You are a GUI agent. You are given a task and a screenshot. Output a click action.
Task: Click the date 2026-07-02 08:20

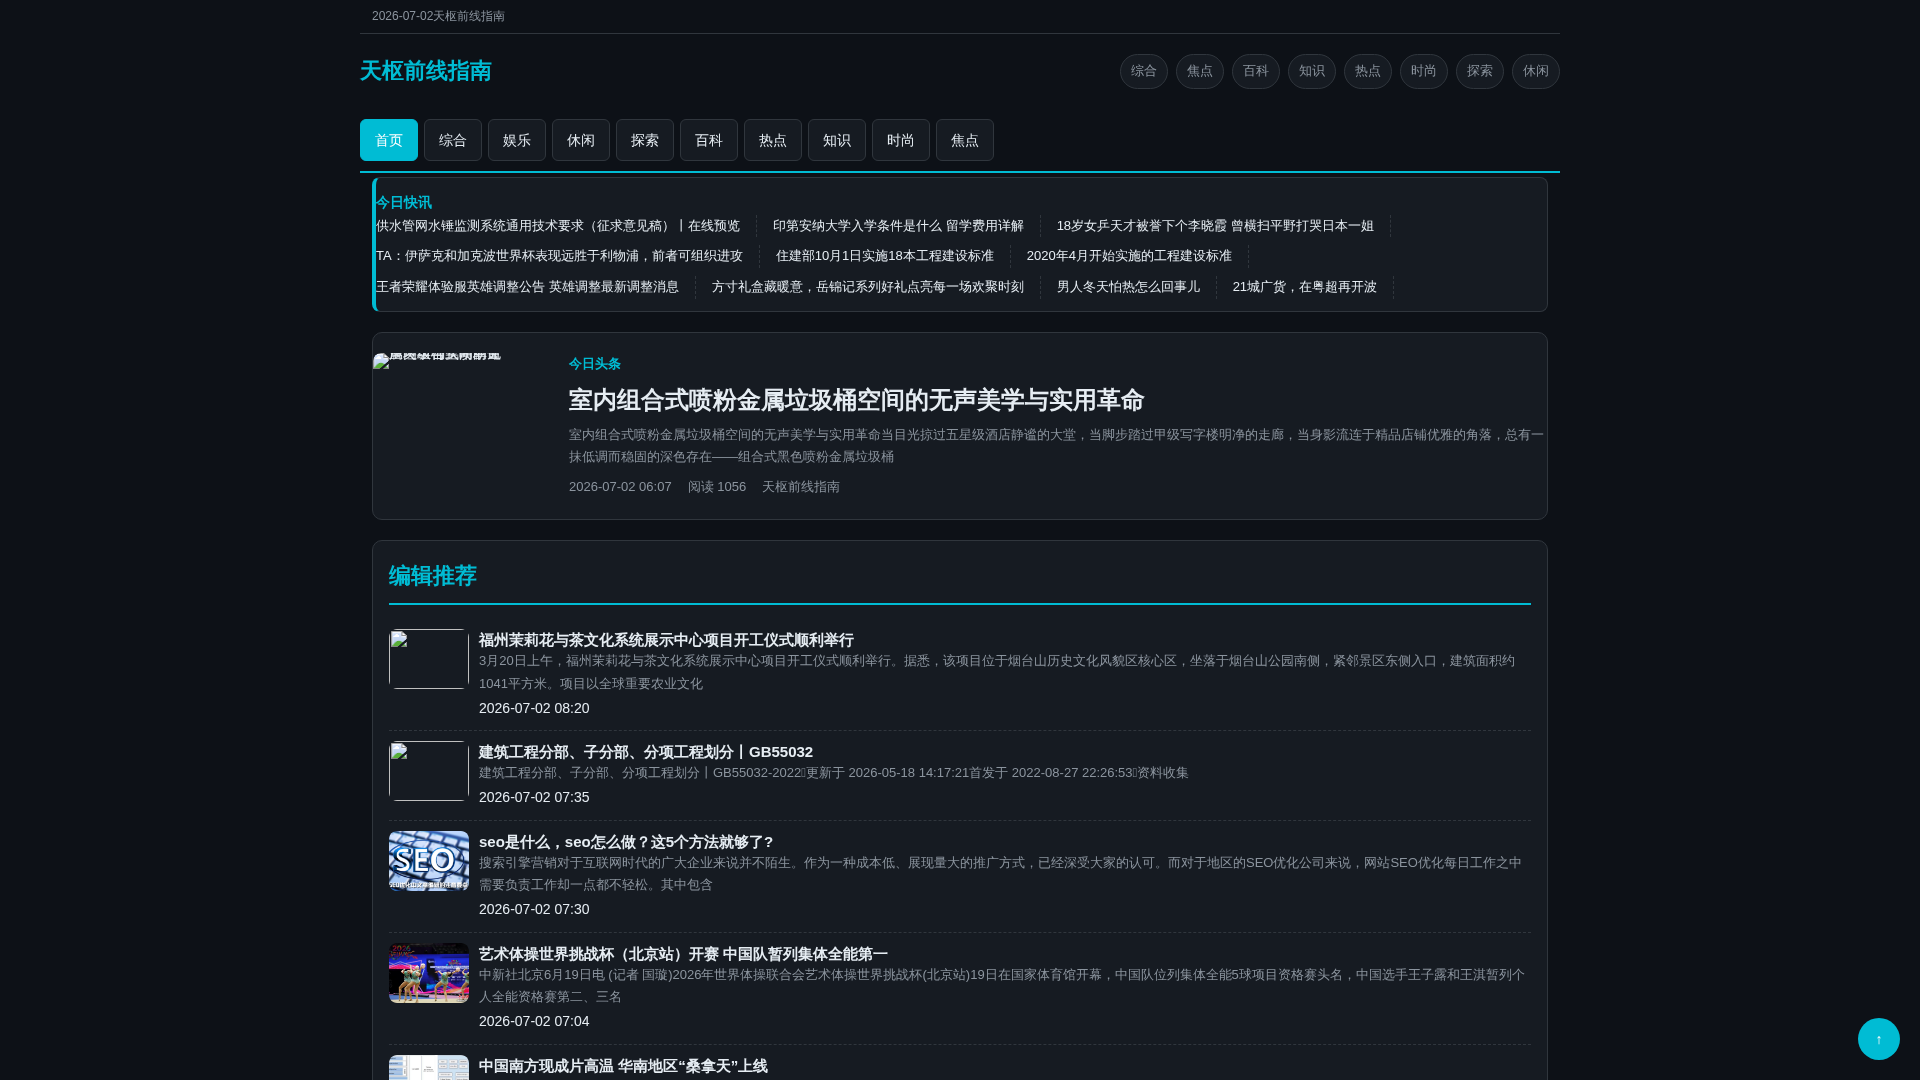[534, 708]
